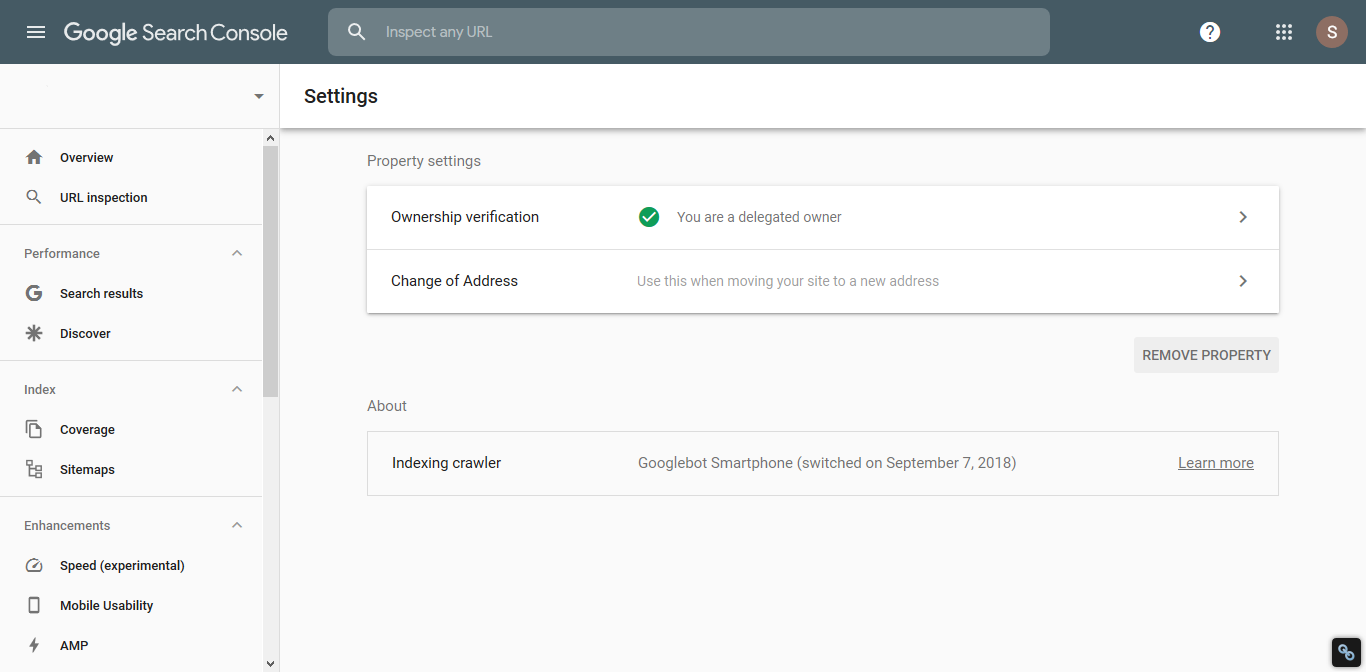Open the Learn more link

tap(1215, 463)
